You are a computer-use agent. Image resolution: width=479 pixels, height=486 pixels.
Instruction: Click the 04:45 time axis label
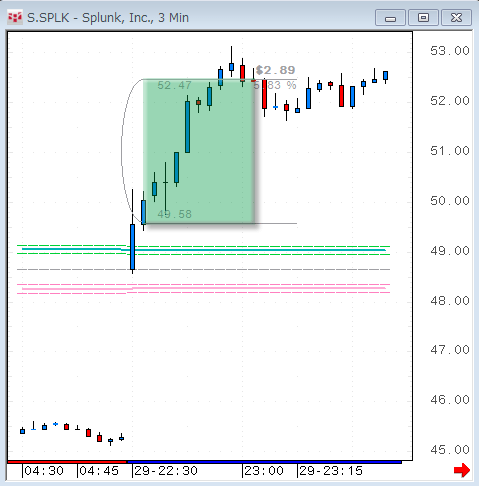pyautogui.click(x=99, y=471)
